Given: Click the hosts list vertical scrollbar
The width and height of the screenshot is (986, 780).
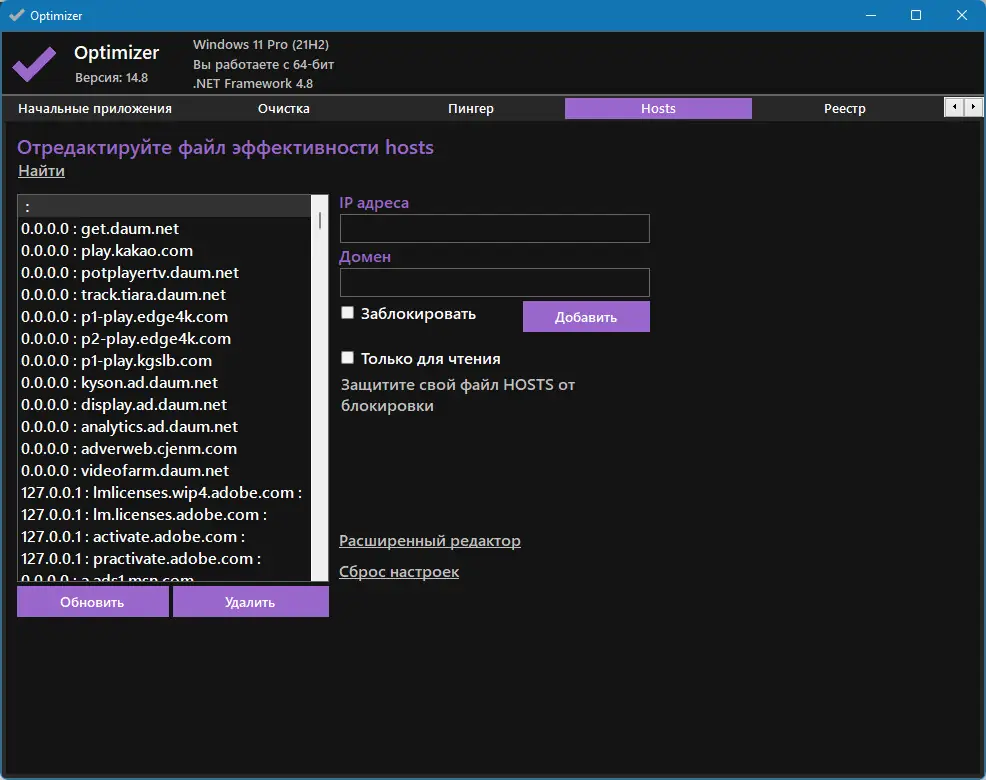Looking at the screenshot, I should [320, 387].
